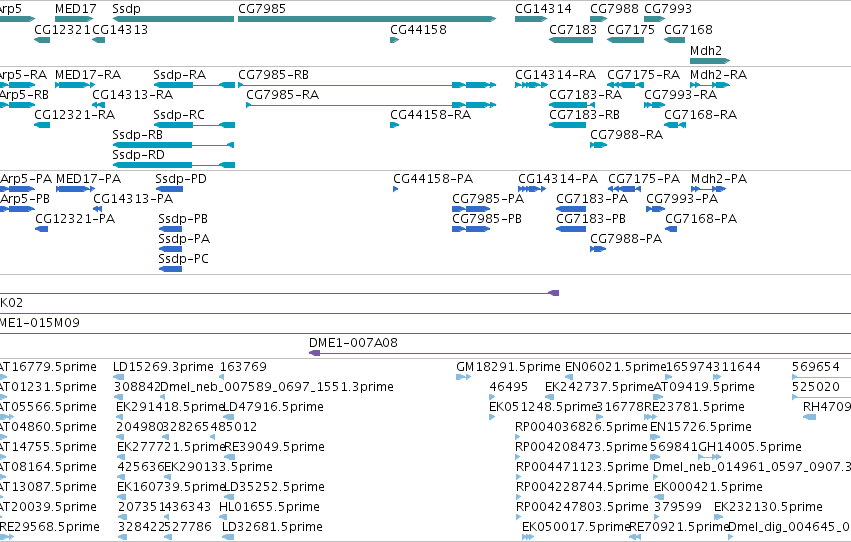Open the CG12321 gene label
This screenshot has width=851, height=542.
pos(62,30)
